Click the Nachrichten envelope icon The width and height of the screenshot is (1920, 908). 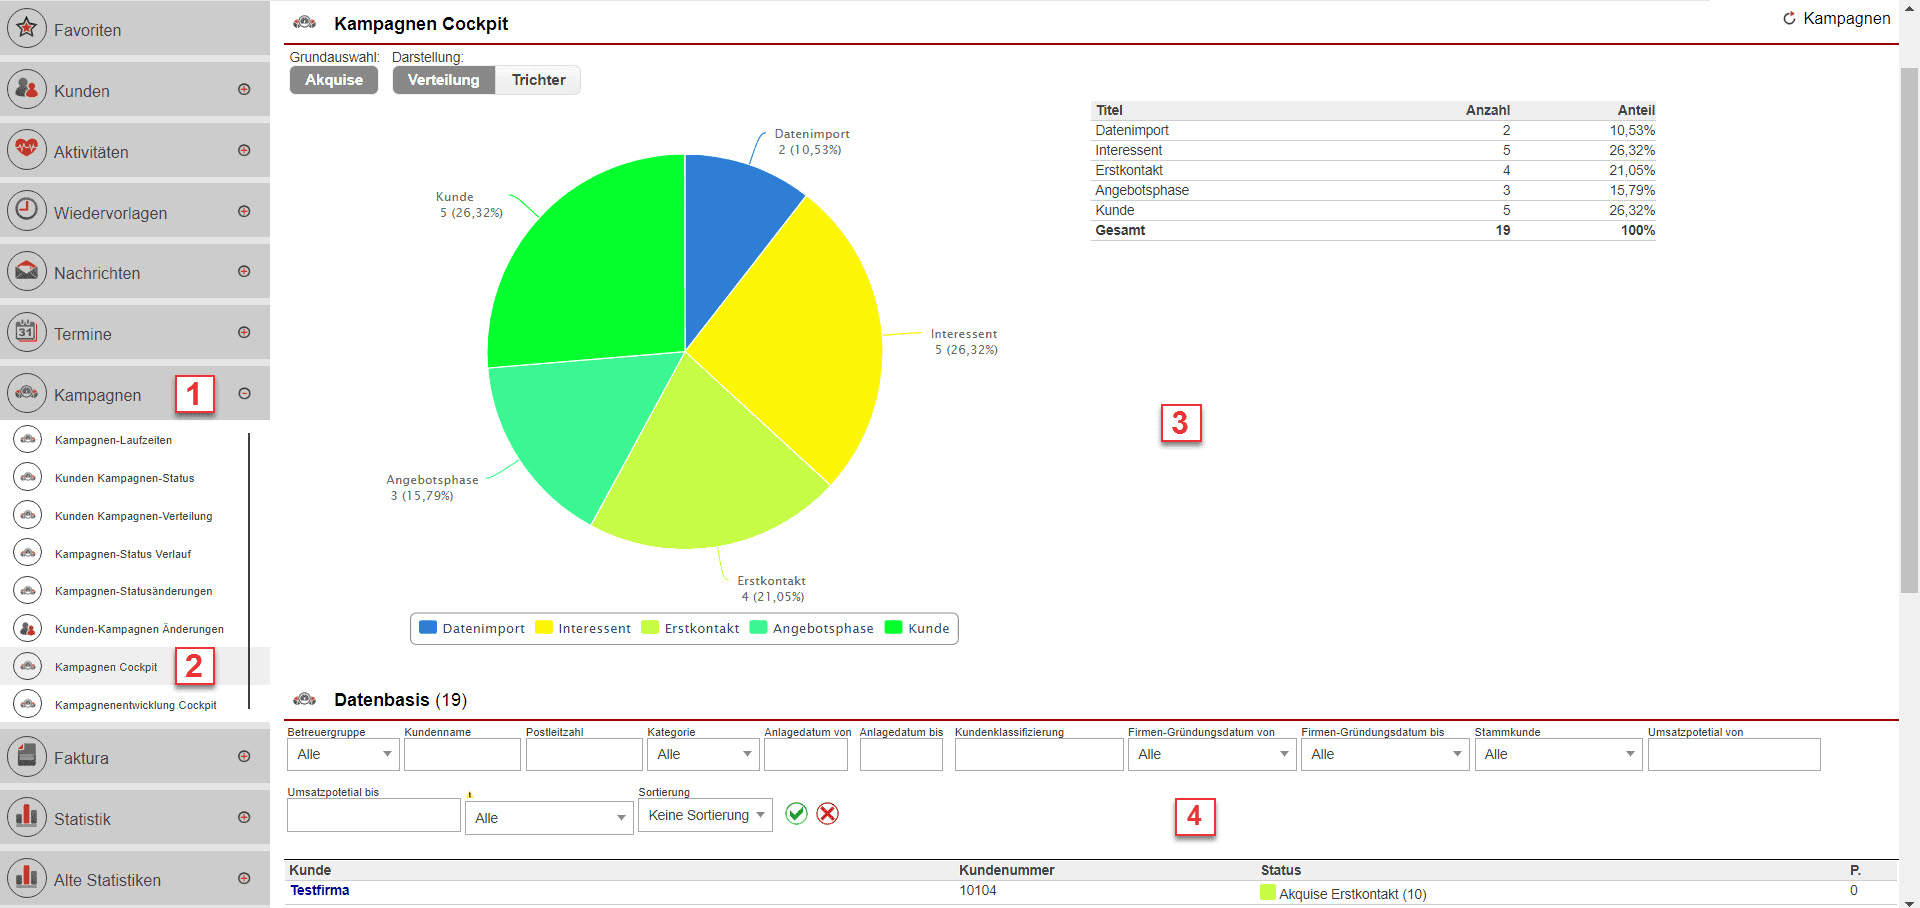coord(27,272)
